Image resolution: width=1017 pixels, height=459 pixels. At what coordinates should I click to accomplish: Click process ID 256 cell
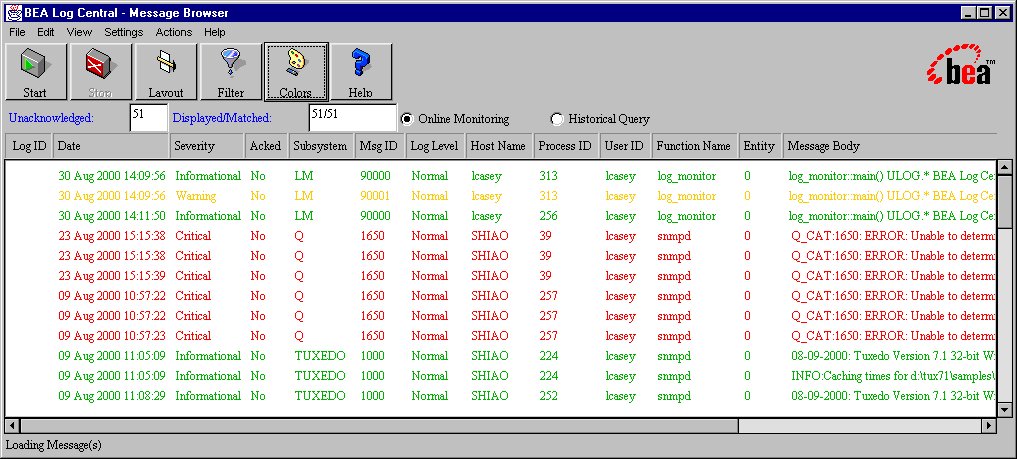point(548,216)
